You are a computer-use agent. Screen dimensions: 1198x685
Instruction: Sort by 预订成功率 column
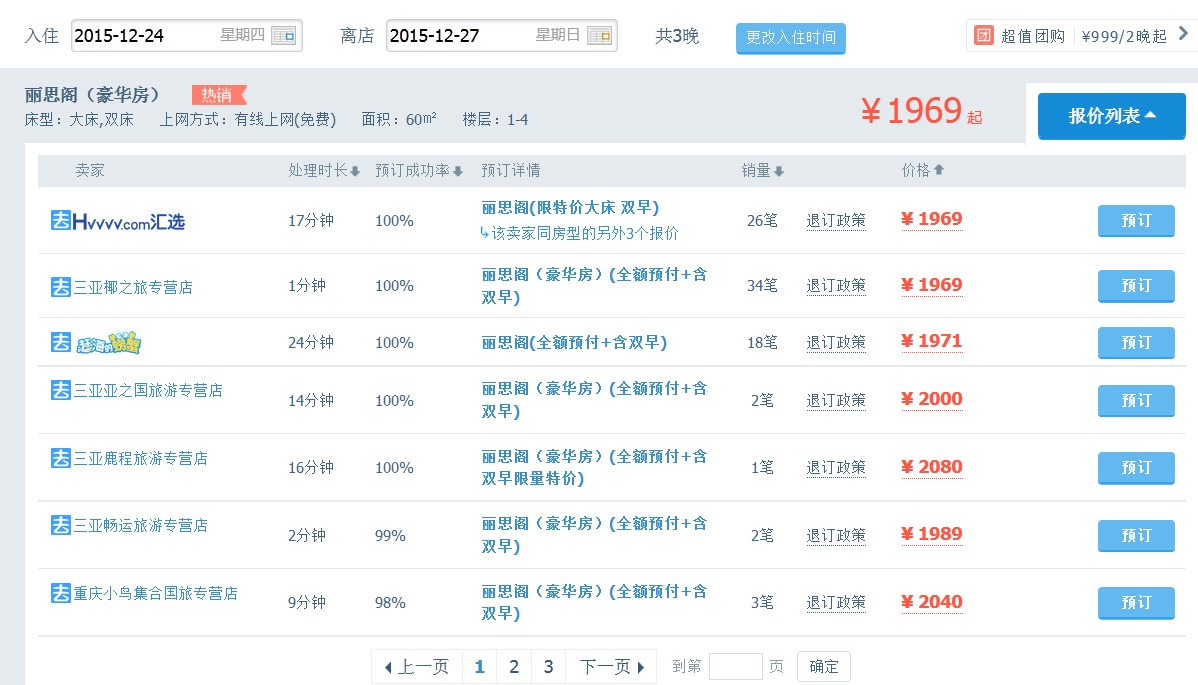(x=419, y=171)
